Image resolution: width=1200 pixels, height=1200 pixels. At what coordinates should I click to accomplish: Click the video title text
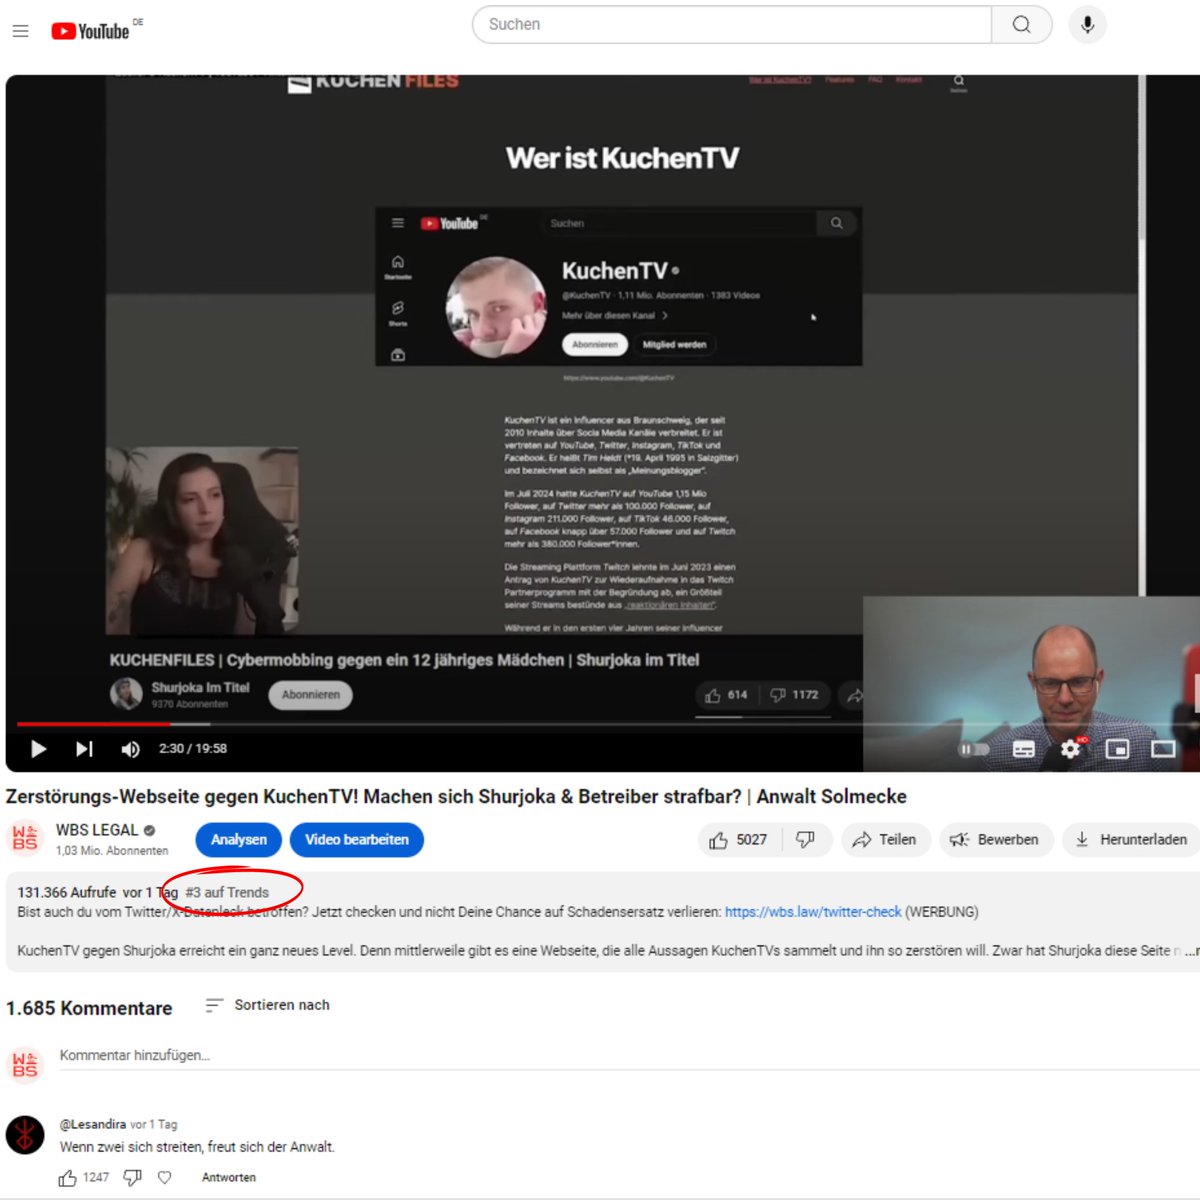[x=456, y=797]
